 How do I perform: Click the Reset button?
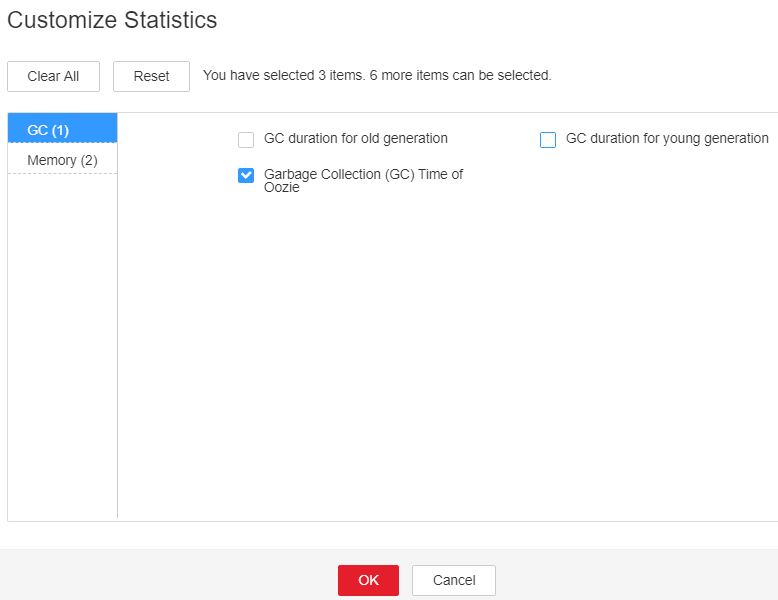click(x=151, y=76)
